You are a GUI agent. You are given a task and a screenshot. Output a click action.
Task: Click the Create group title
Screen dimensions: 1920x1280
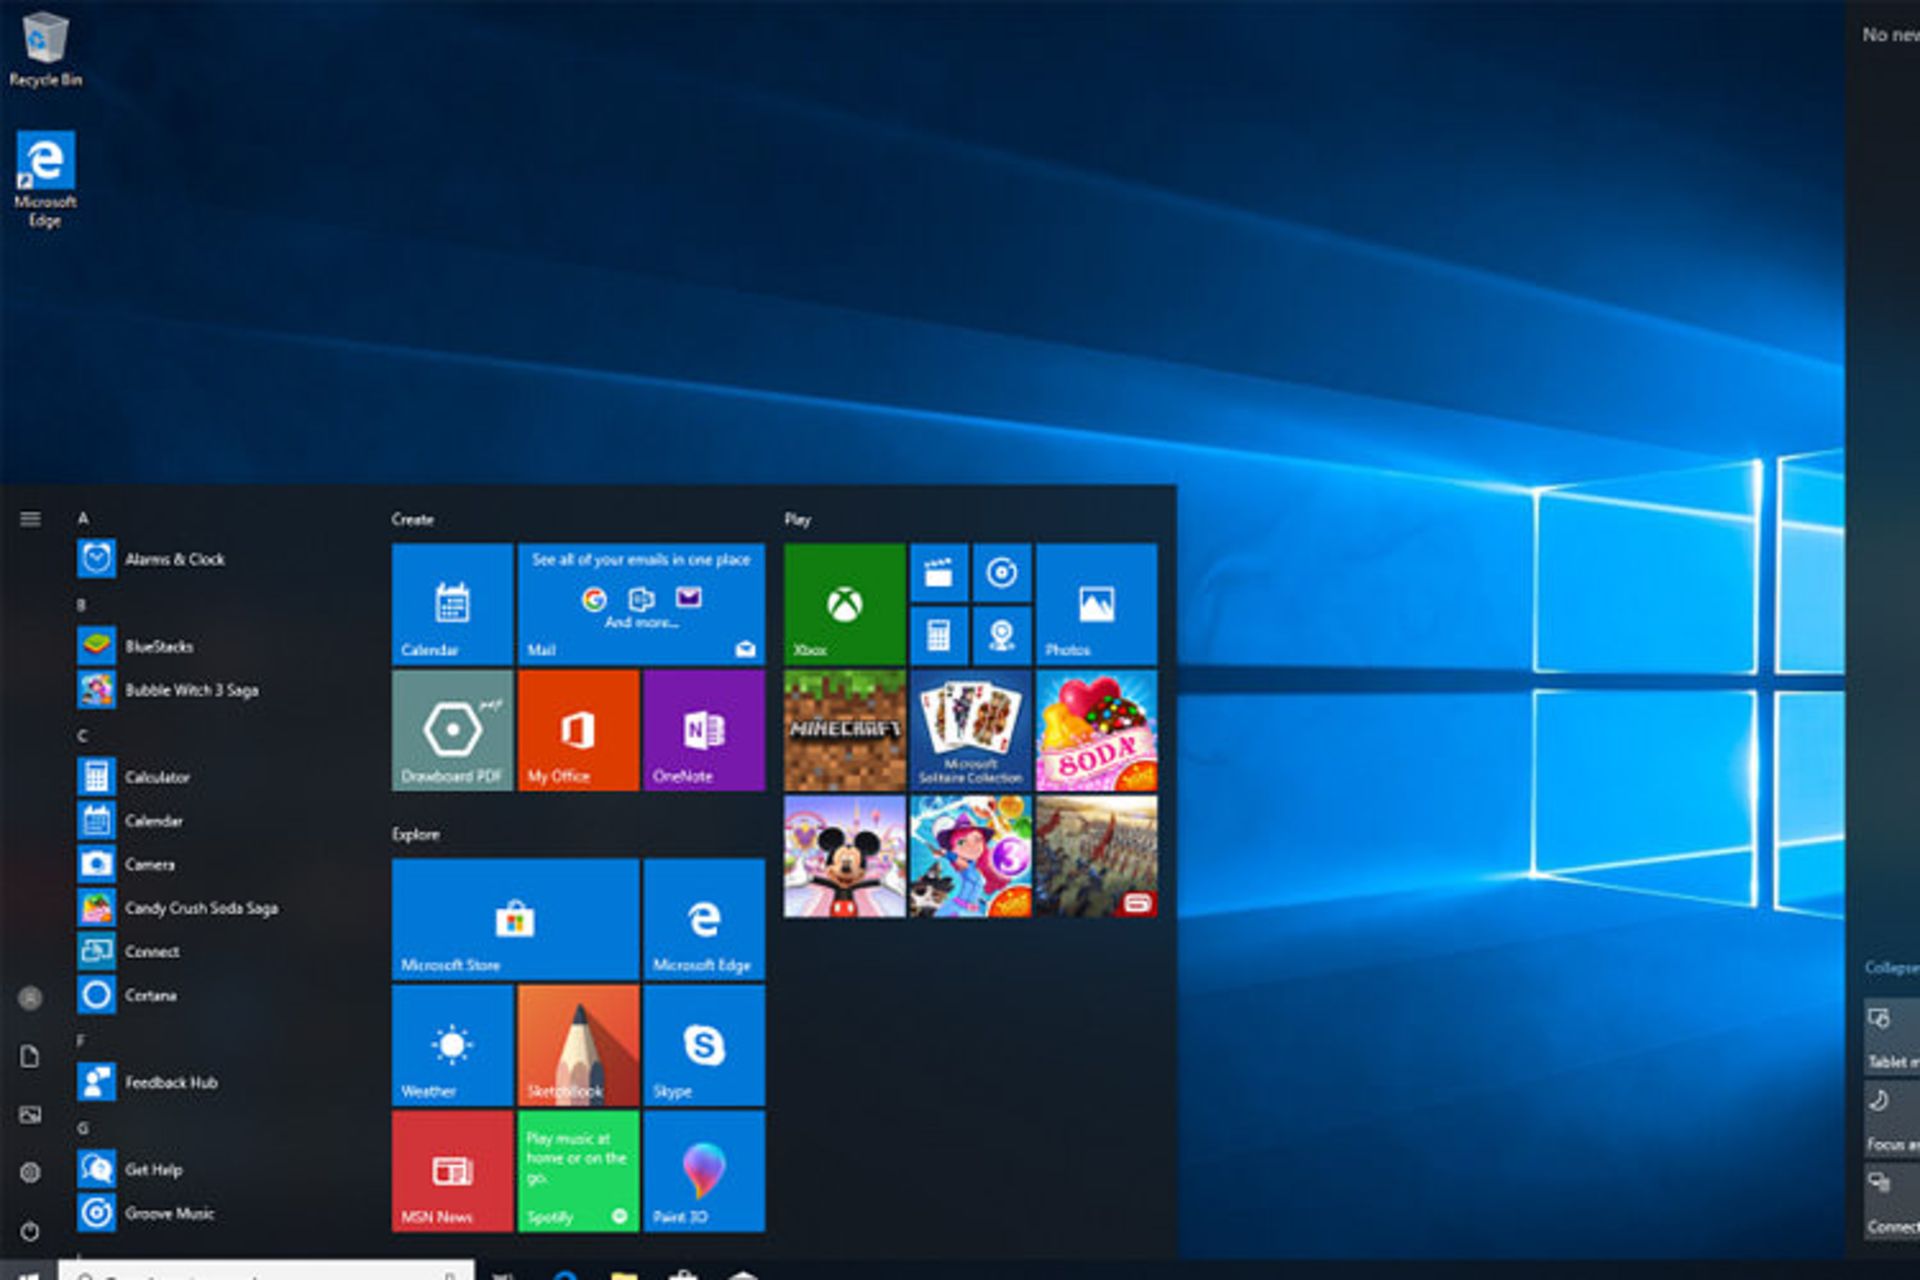pyautogui.click(x=413, y=519)
